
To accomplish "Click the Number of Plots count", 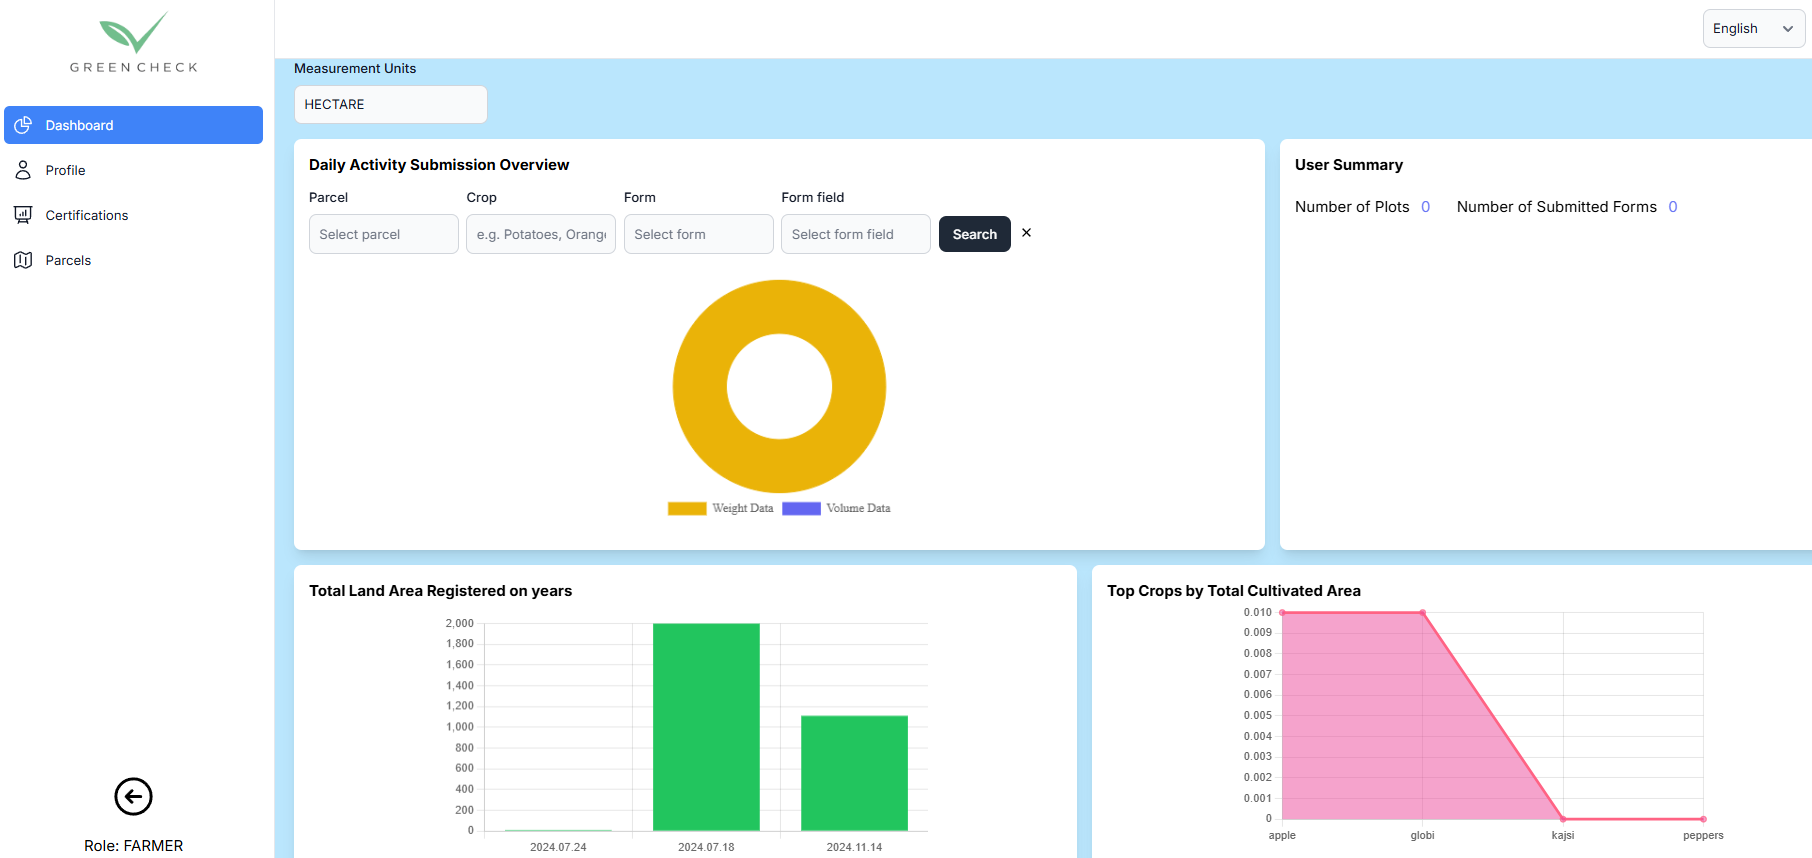I will tap(1425, 207).
